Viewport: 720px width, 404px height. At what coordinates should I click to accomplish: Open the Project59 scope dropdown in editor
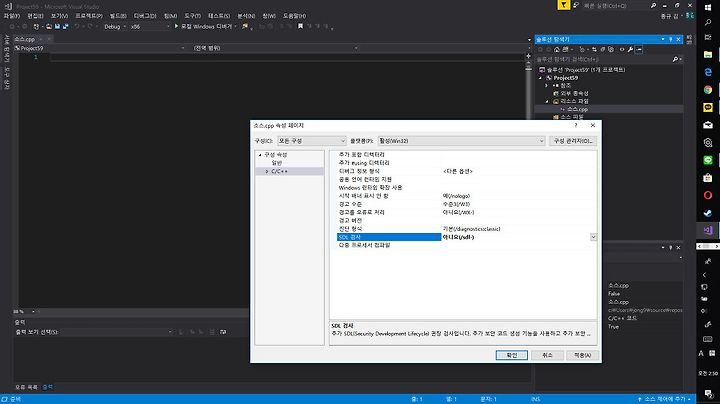point(100,48)
